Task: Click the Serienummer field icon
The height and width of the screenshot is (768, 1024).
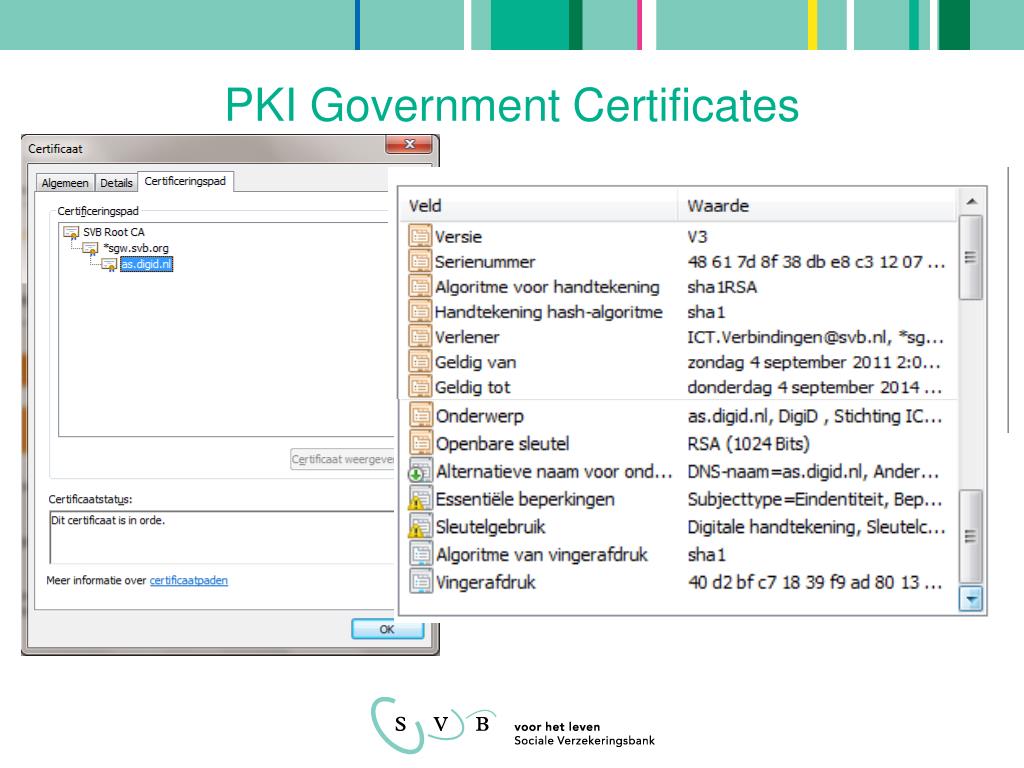Action: point(420,261)
